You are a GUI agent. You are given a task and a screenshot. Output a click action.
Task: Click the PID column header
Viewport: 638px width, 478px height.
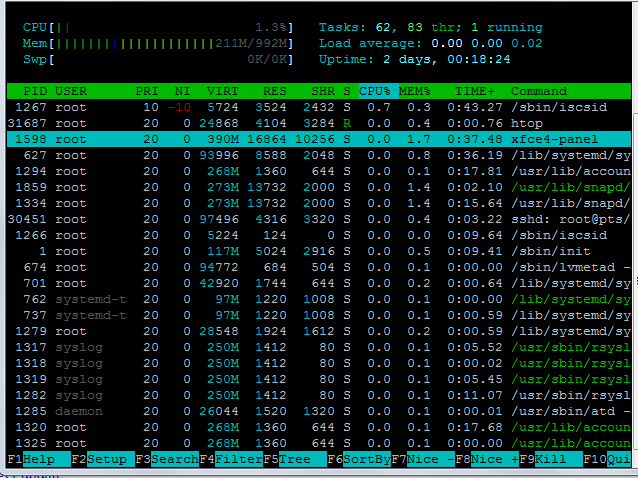click(35, 91)
